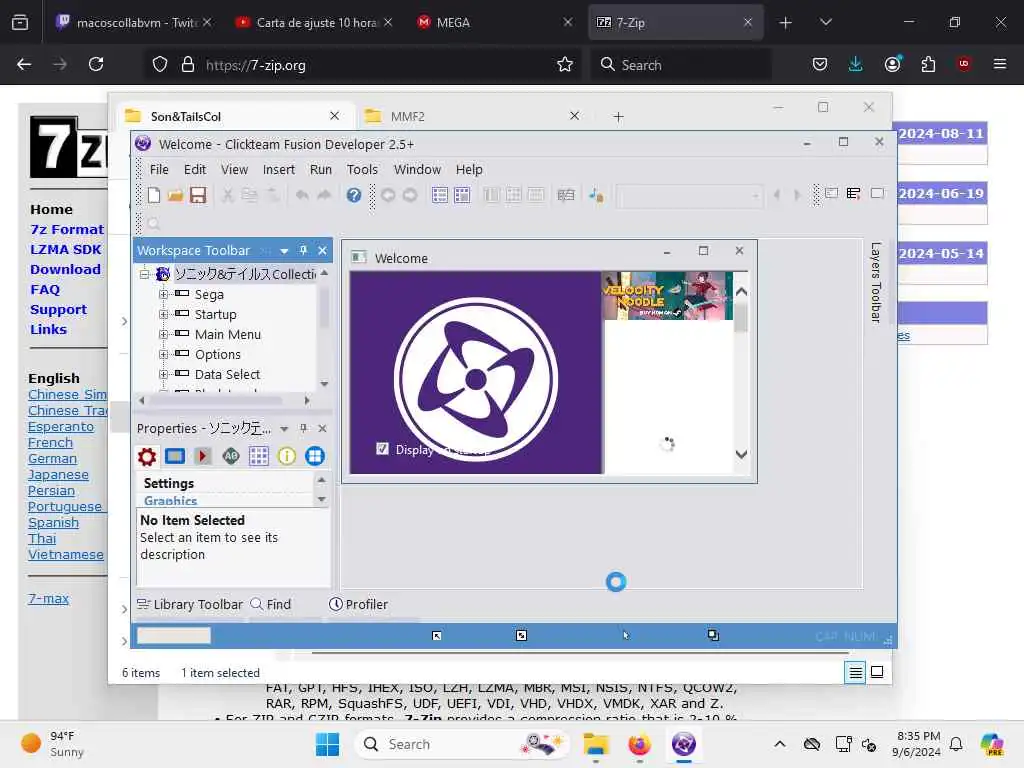Select the yellow About info properties icon
This screenshot has width=1024, height=768.
(x=287, y=456)
